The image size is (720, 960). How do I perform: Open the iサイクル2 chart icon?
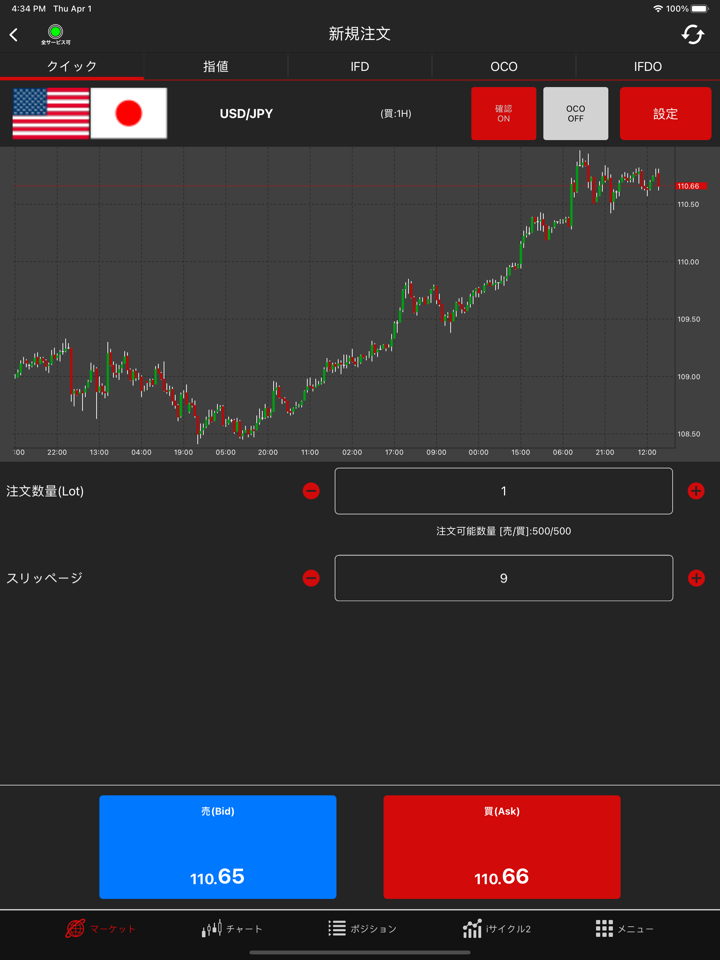(472, 928)
